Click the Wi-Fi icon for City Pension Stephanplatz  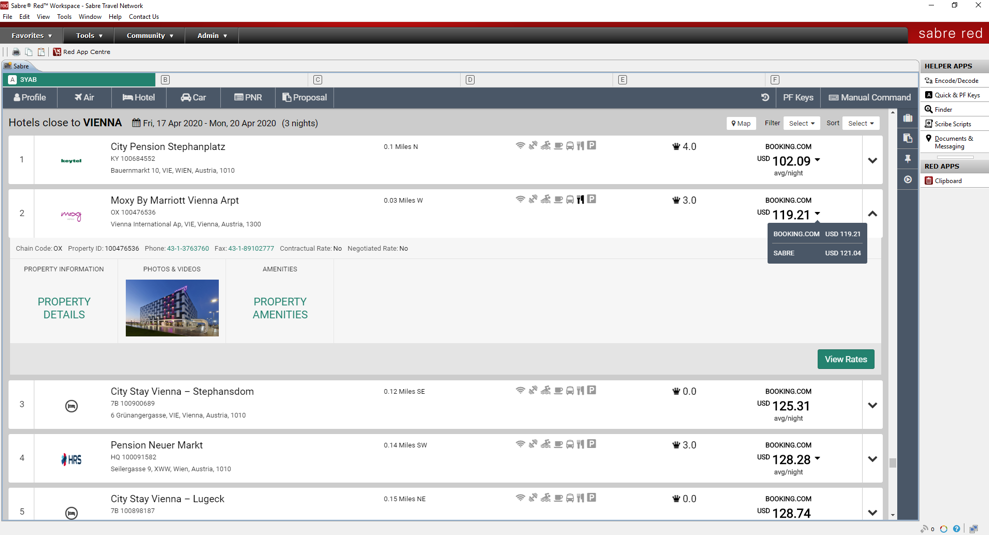coord(520,145)
